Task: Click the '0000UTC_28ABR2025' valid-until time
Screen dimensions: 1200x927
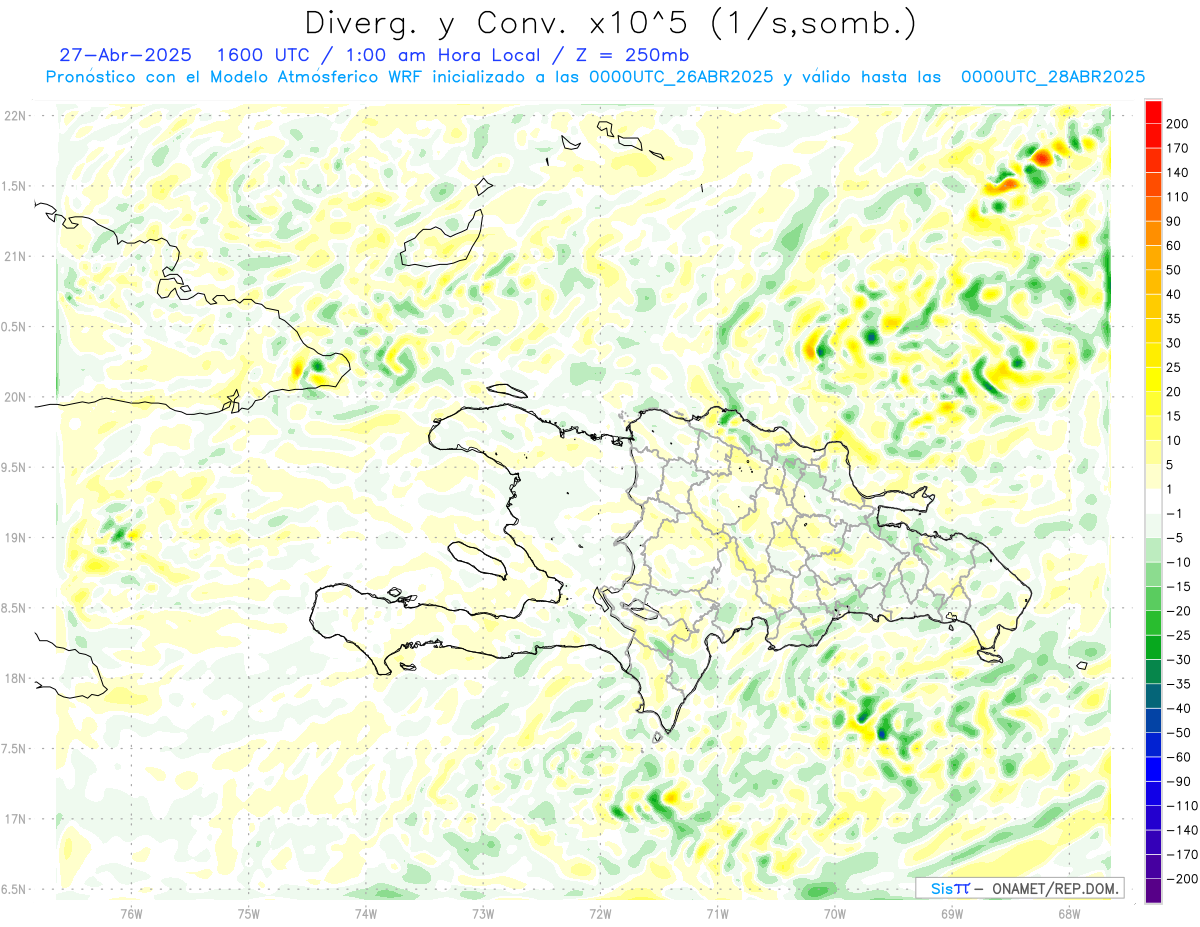Action: [x=1052, y=77]
